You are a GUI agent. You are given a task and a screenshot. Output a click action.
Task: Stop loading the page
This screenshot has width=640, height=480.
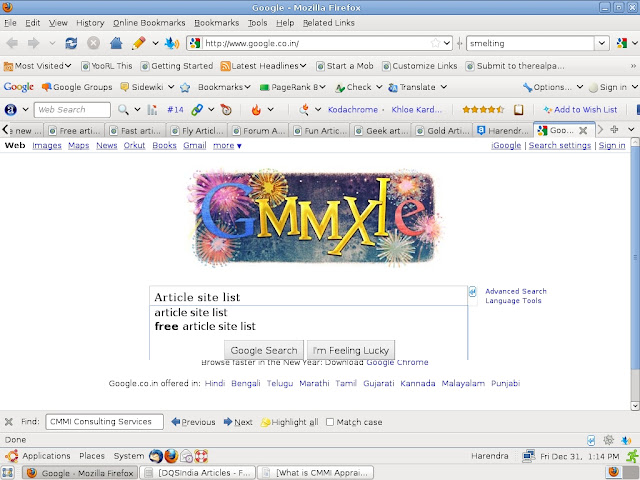(93, 43)
